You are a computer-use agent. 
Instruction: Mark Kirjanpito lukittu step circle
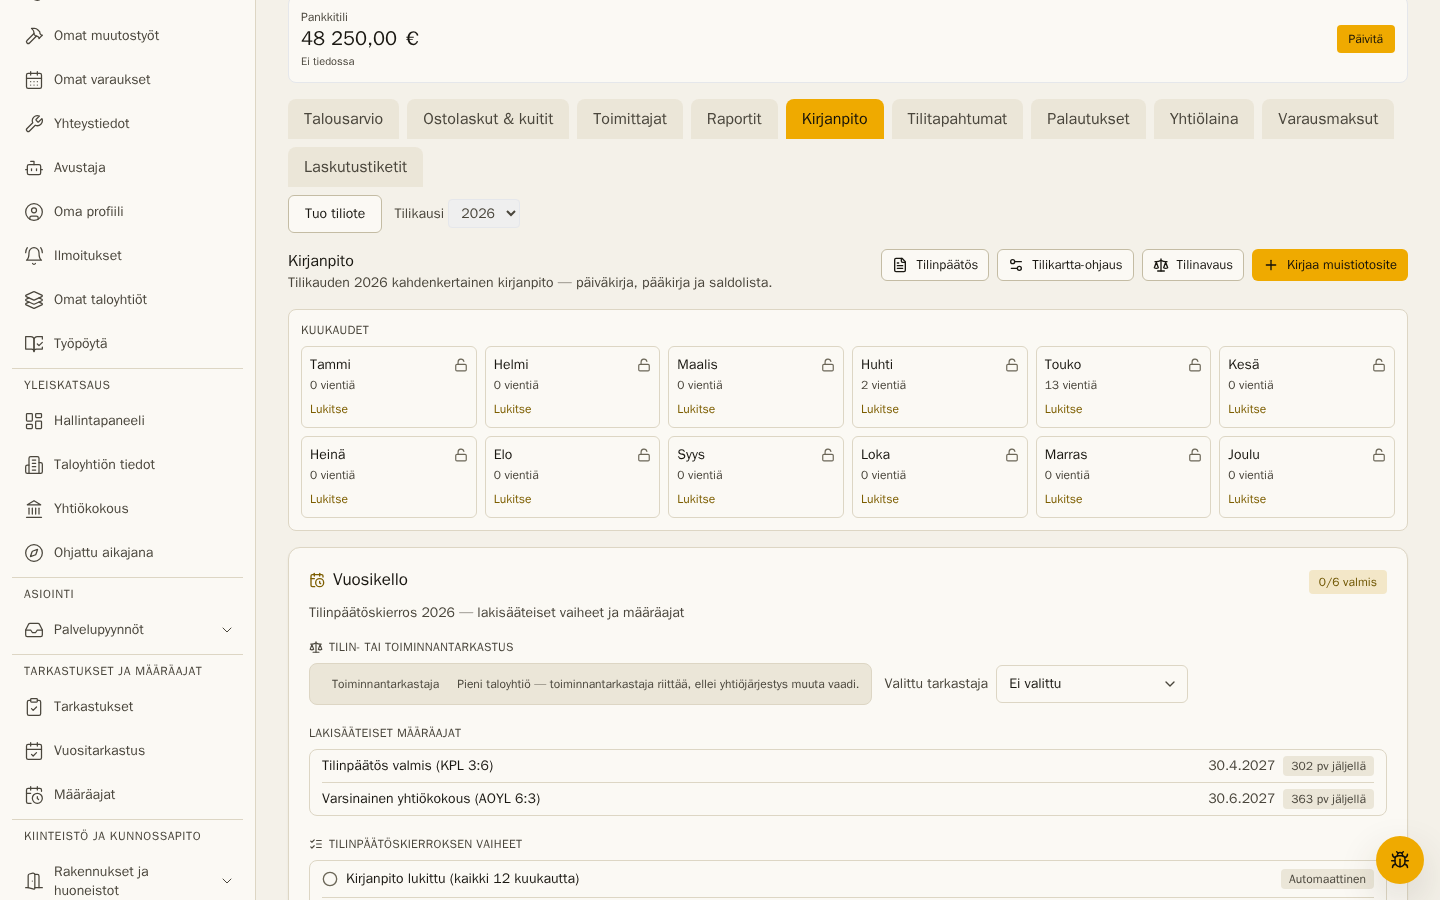point(330,879)
